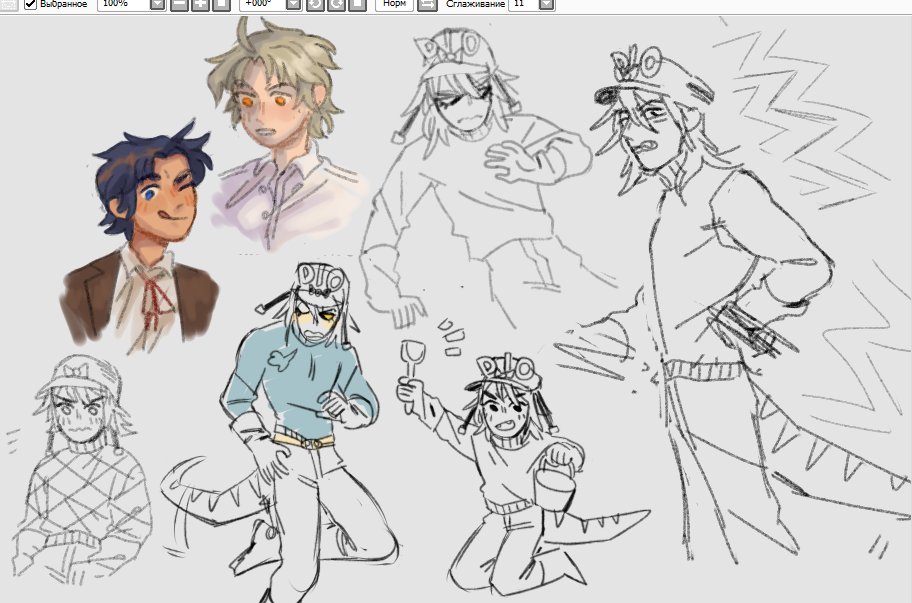Rotate canvas counterclockwise

315,5
